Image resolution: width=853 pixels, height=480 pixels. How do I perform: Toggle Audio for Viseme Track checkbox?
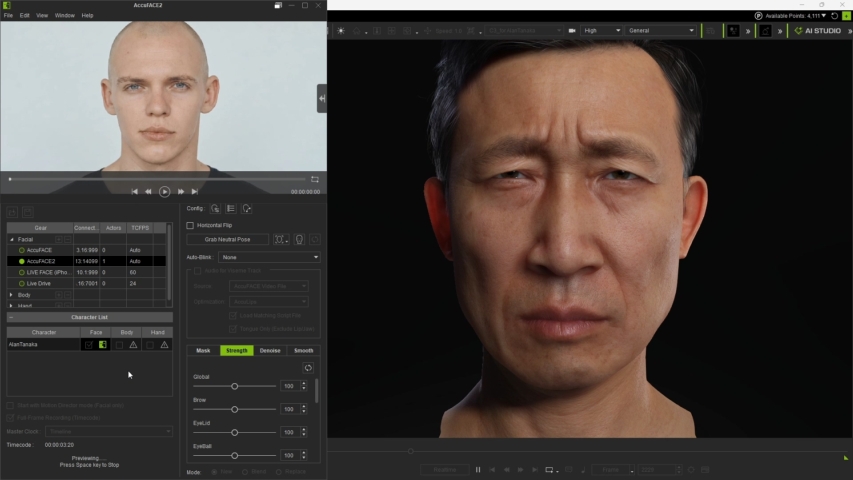(x=197, y=270)
